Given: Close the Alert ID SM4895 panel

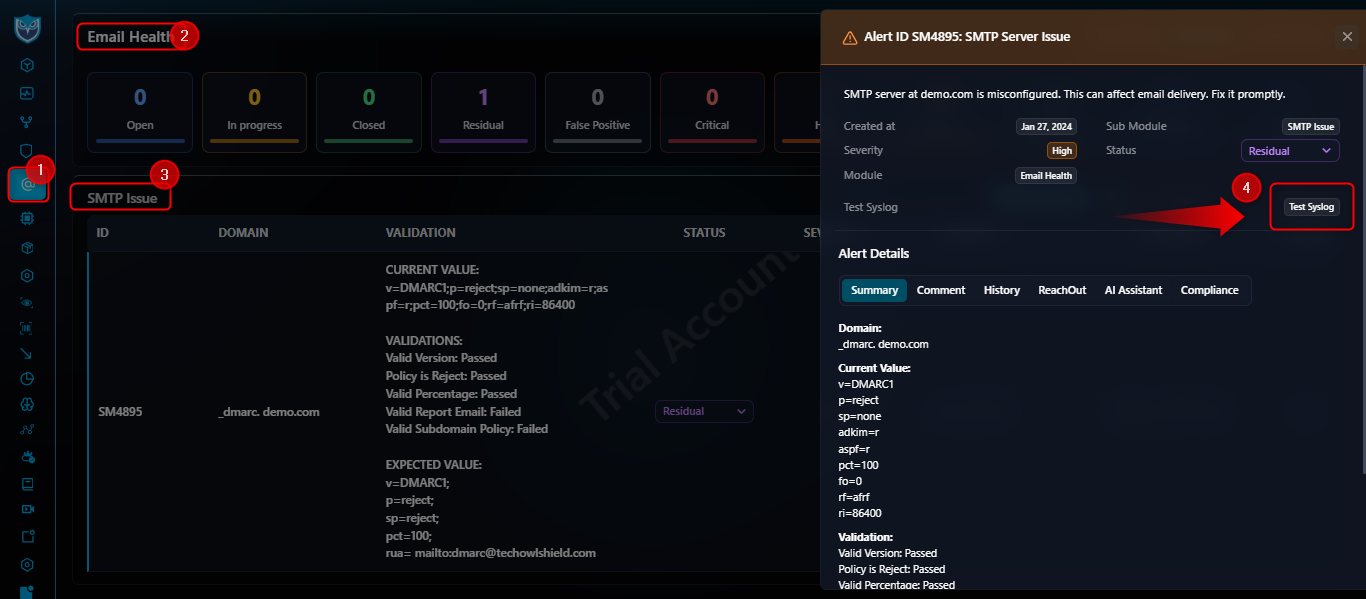Looking at the screenshot, I should 1347,37.
